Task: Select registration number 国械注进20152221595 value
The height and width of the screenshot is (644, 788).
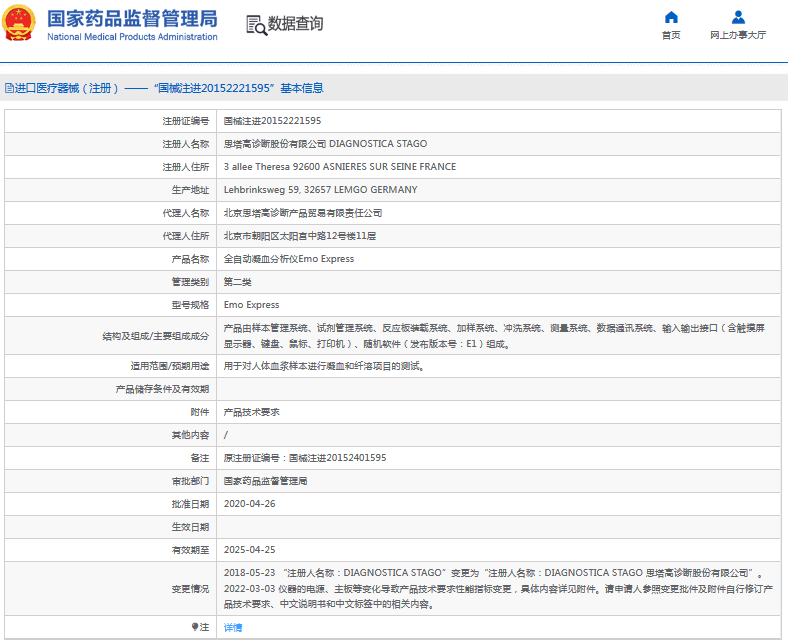Action: coord(272,121)
